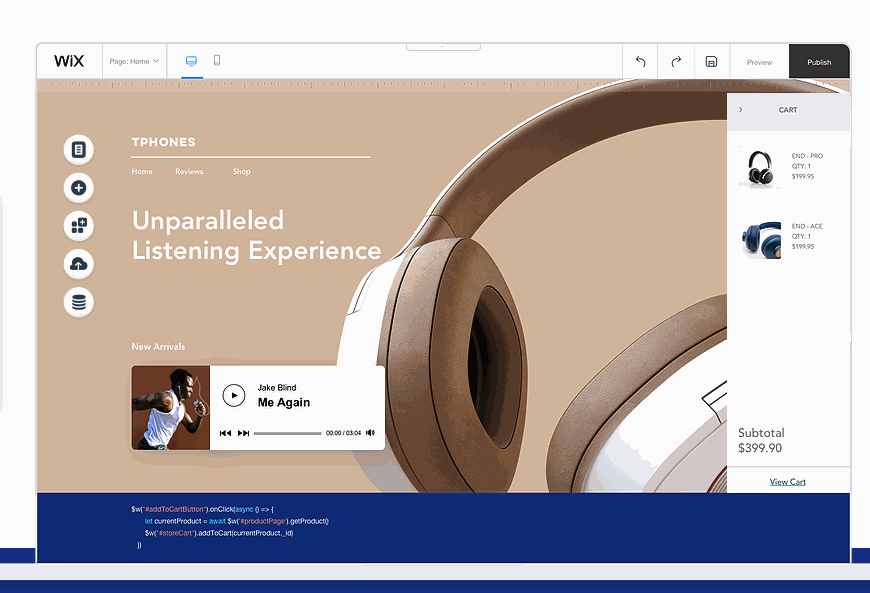Viewport: 870px width, 593px height.
Task: Click the CART panel header title
Action: (788, 110)
